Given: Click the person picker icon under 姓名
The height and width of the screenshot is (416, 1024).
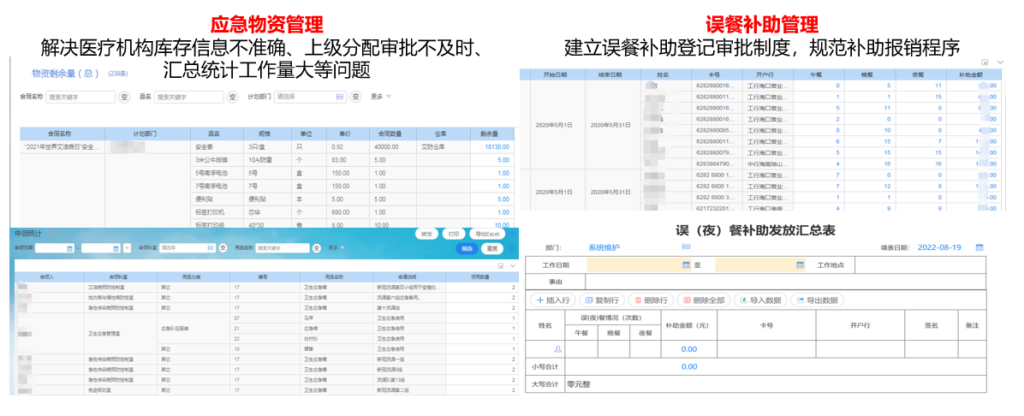Looking at the screenshot, I should (559, 349).
